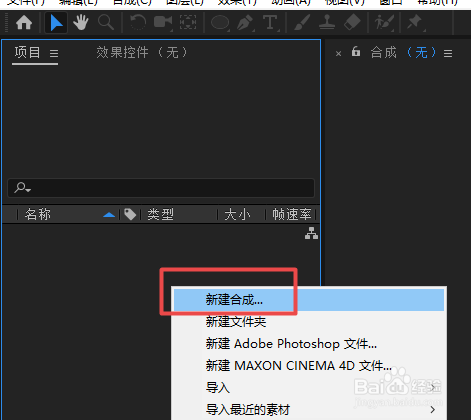This screenshot has width=471, height=420.
Task: Select the Clone Stamp tool
Action: 327,23
